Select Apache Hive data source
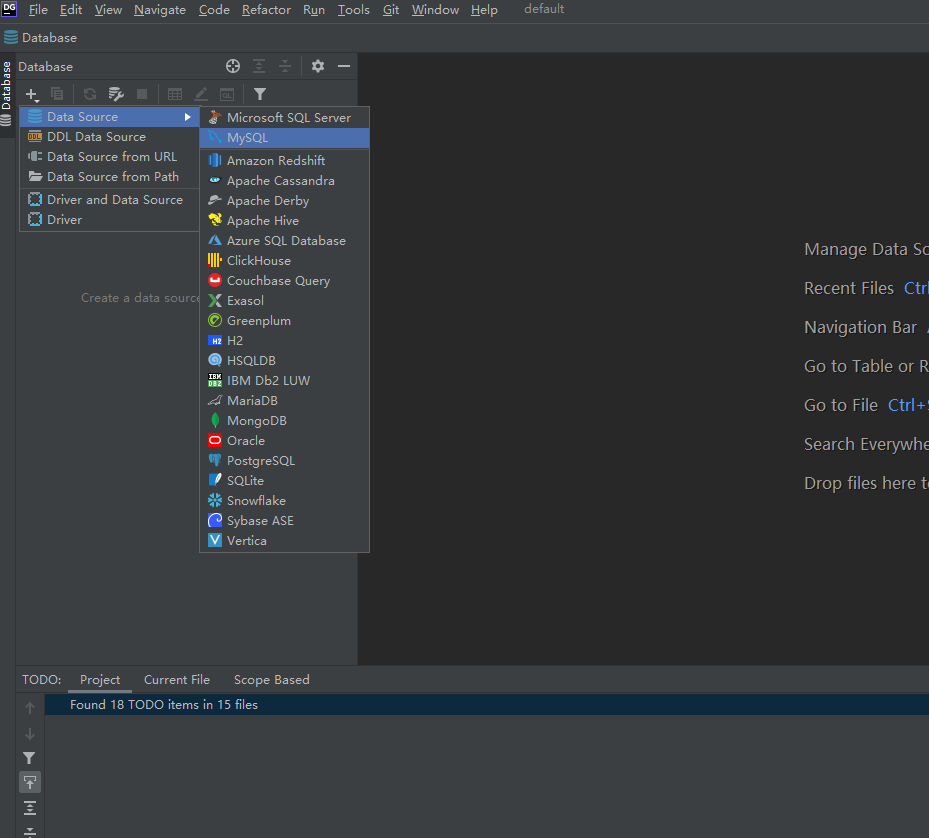This screenshot has height=838, width=929. click(284, 220)
